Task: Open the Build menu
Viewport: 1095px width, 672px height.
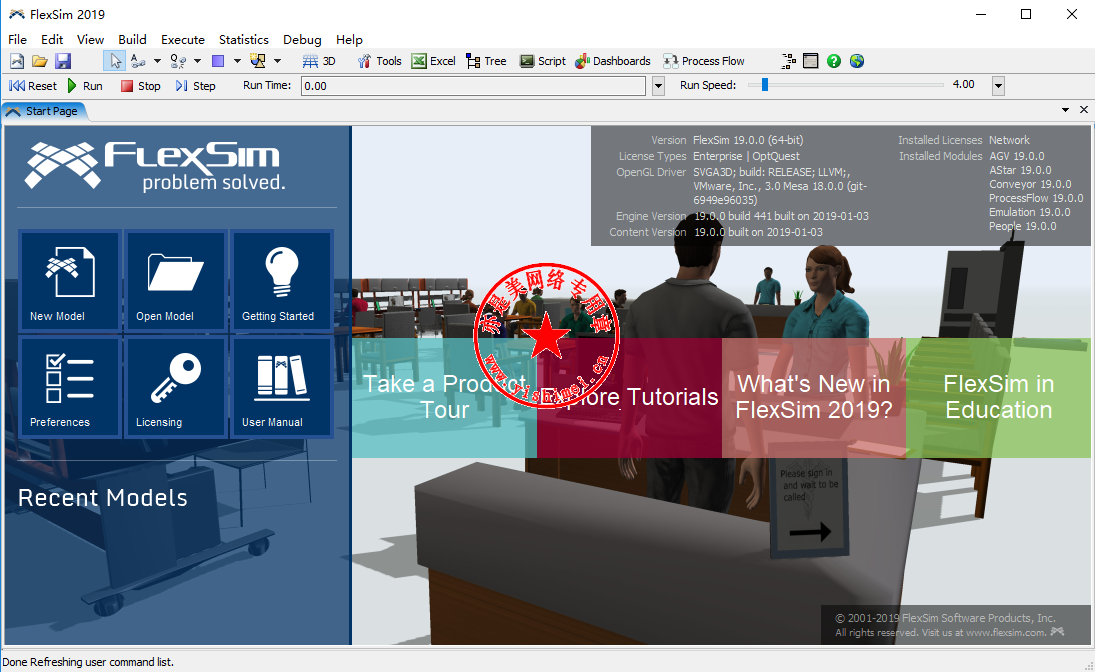Action: coord(132,40)
